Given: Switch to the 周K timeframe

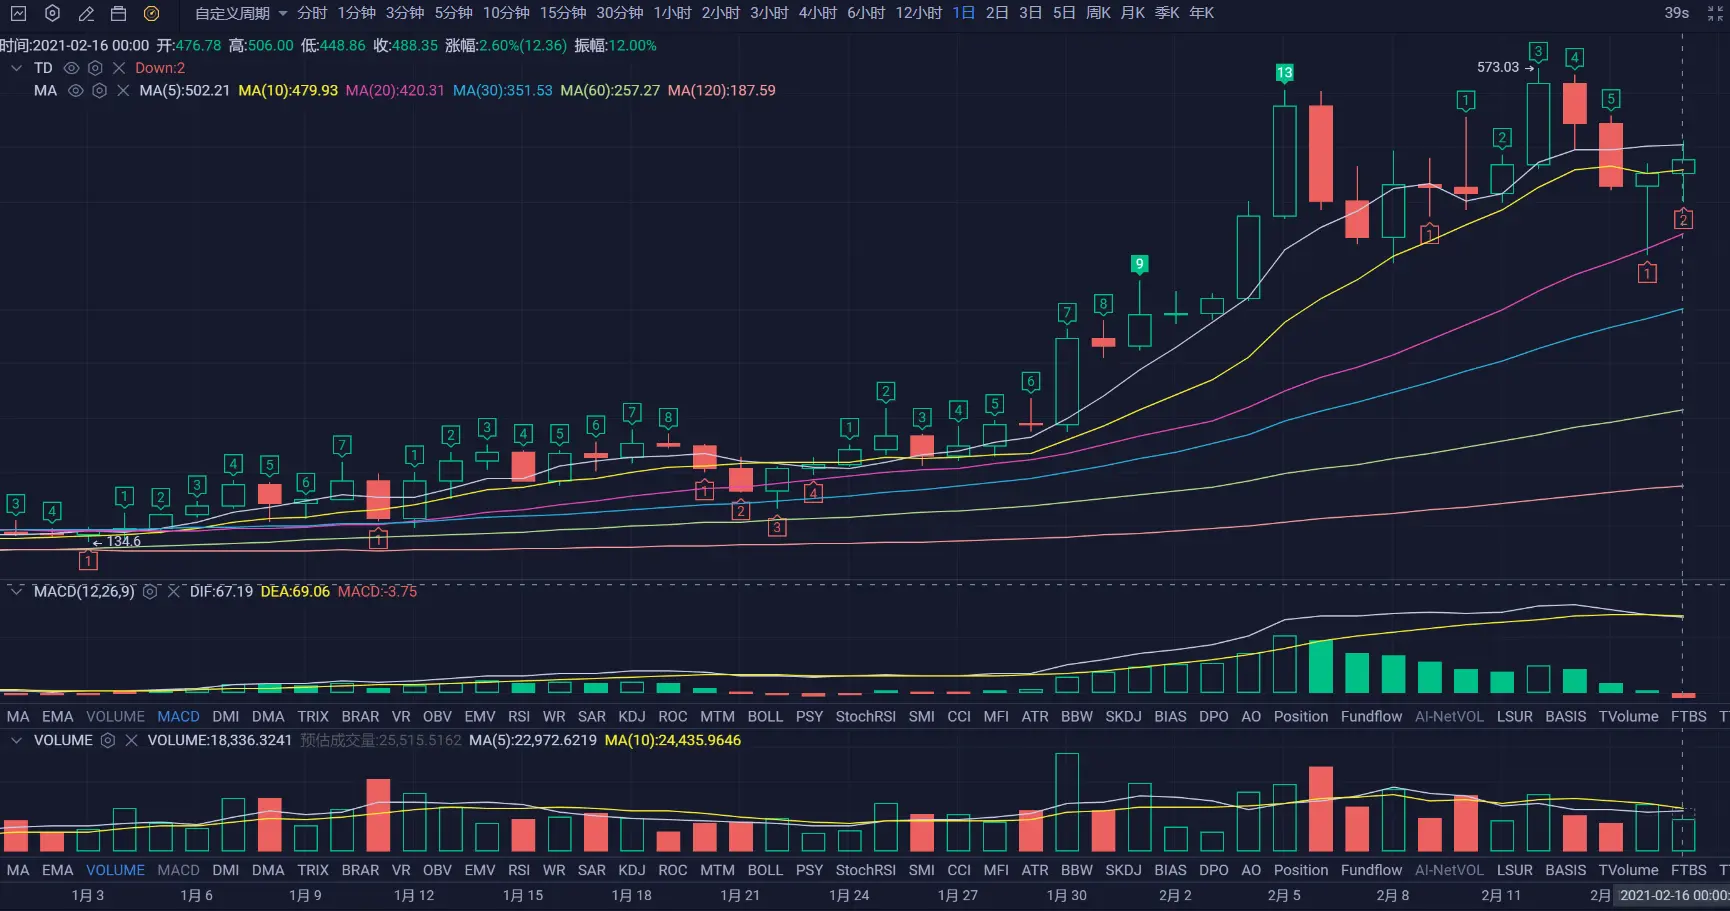Looking at the screenshot, I should tap(1098, 13).
